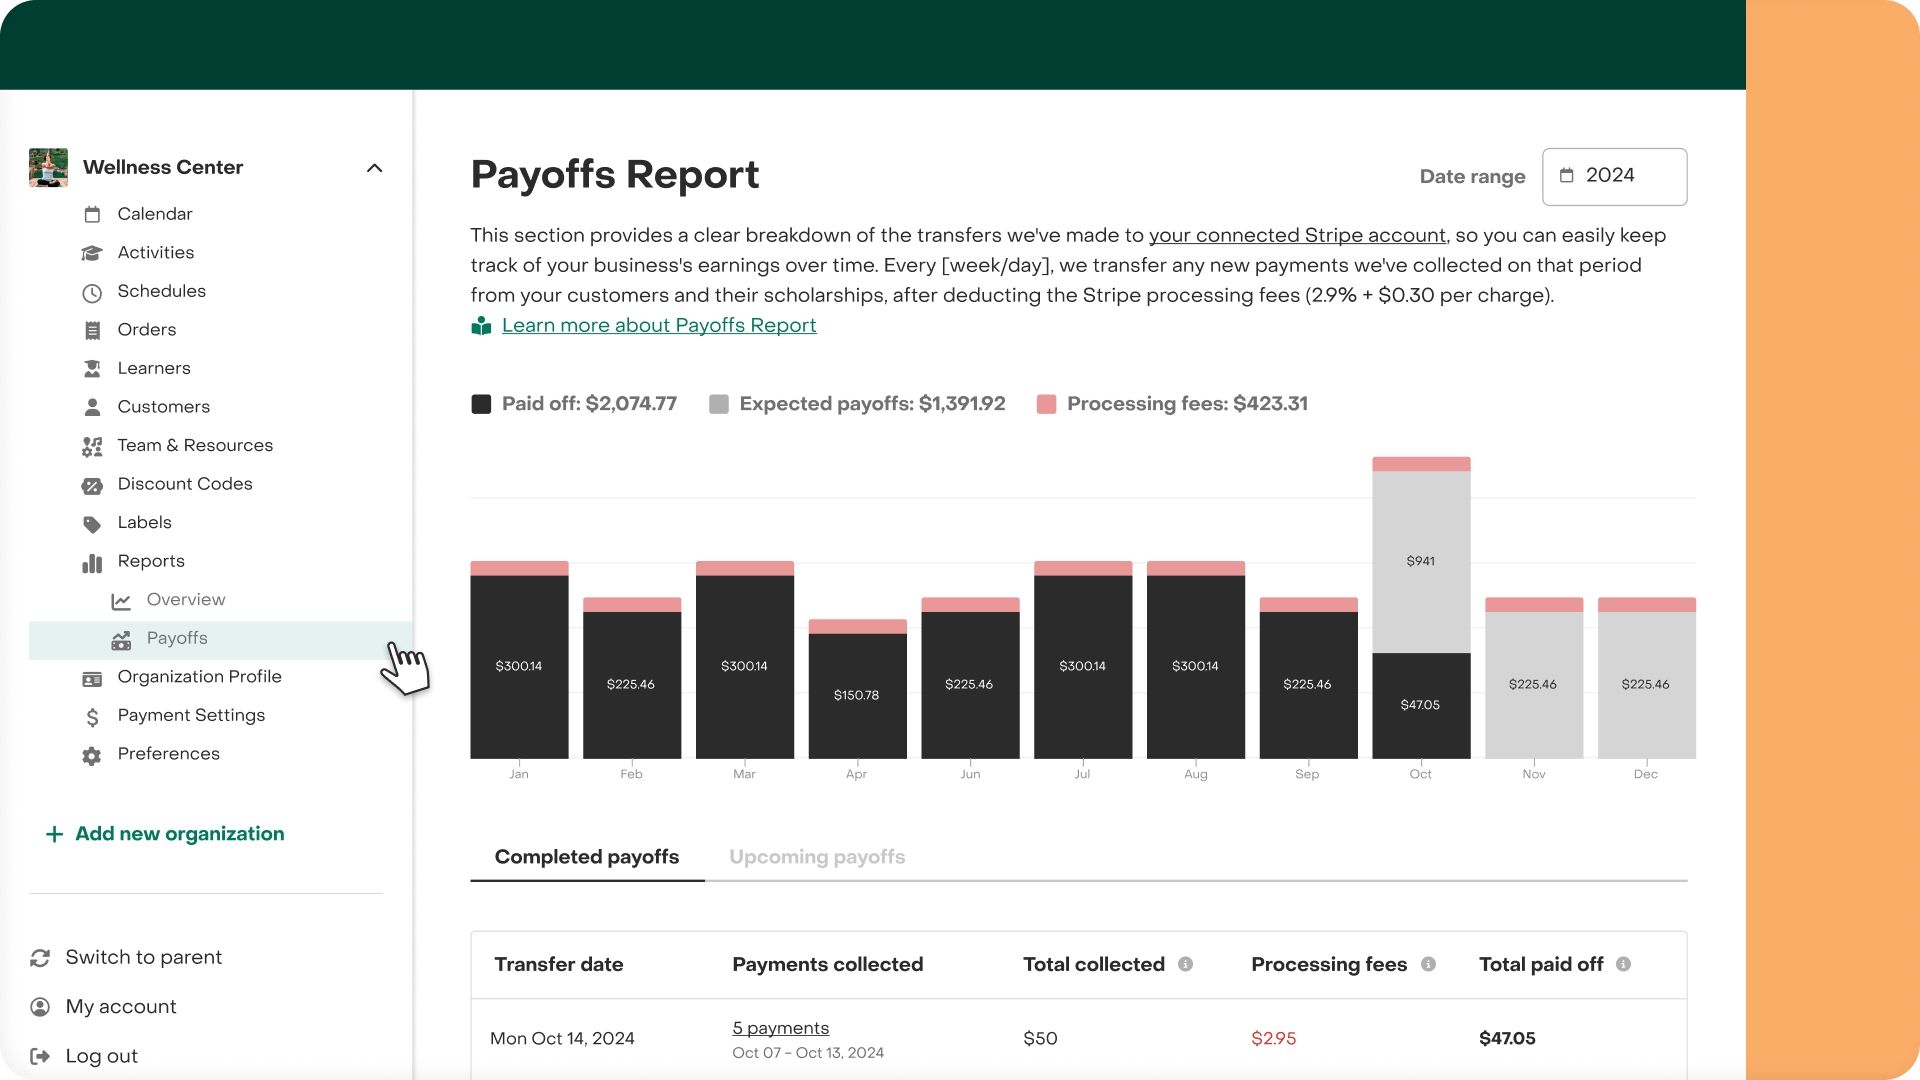The image size is (1920, 1080).
Task: Collapse the Wellness Center menu chevron
Action: 375,168
